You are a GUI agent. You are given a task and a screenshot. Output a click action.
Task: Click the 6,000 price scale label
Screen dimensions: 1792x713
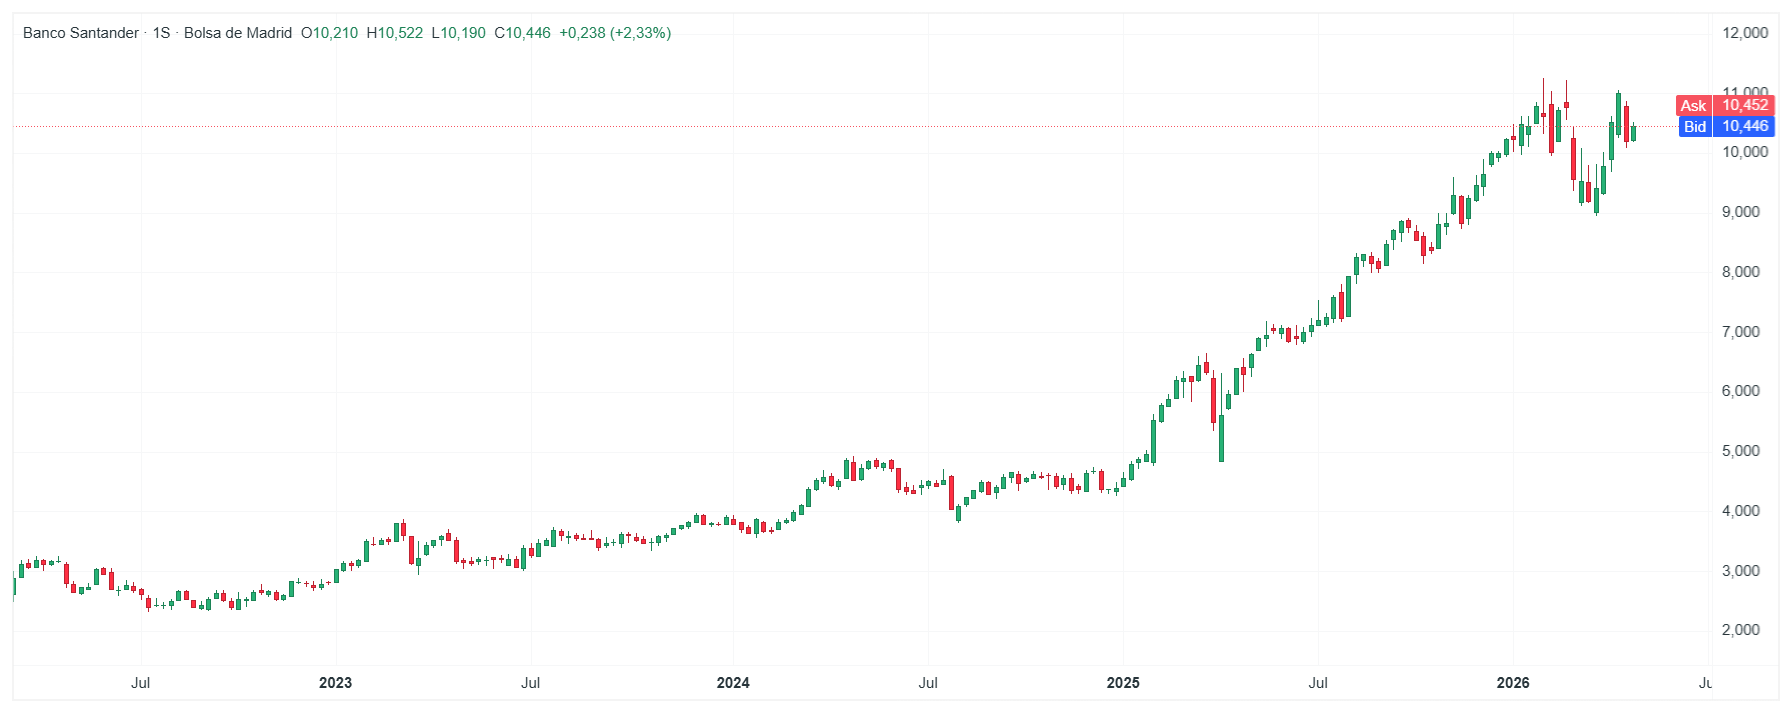coord(1741,391)
